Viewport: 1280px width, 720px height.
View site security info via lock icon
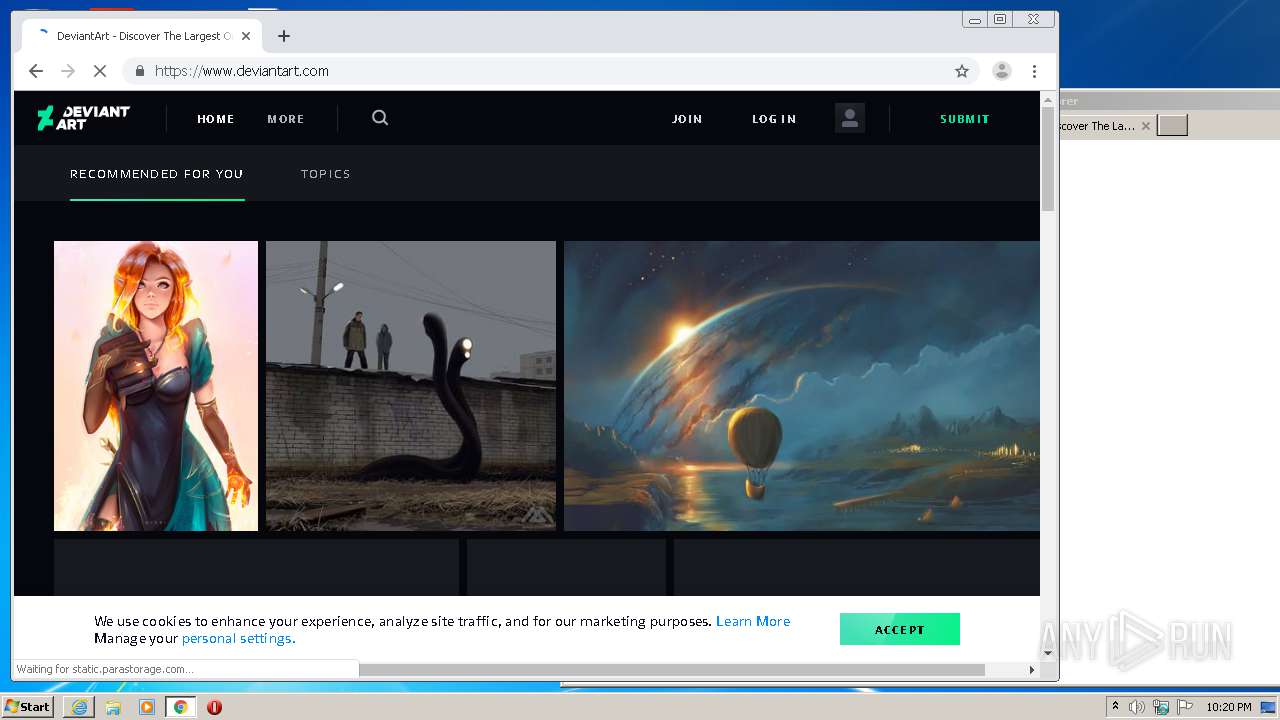point(139,71)
